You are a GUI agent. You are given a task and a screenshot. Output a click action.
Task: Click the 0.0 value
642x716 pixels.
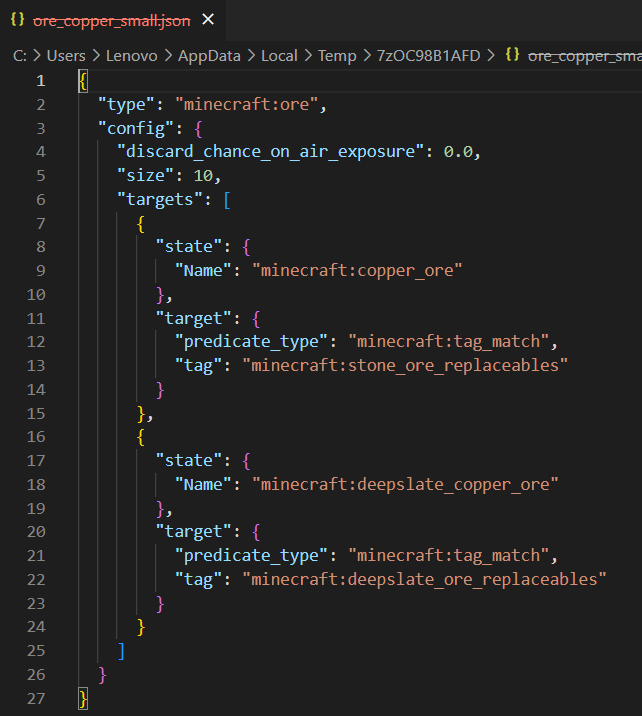tap(458, 152)
